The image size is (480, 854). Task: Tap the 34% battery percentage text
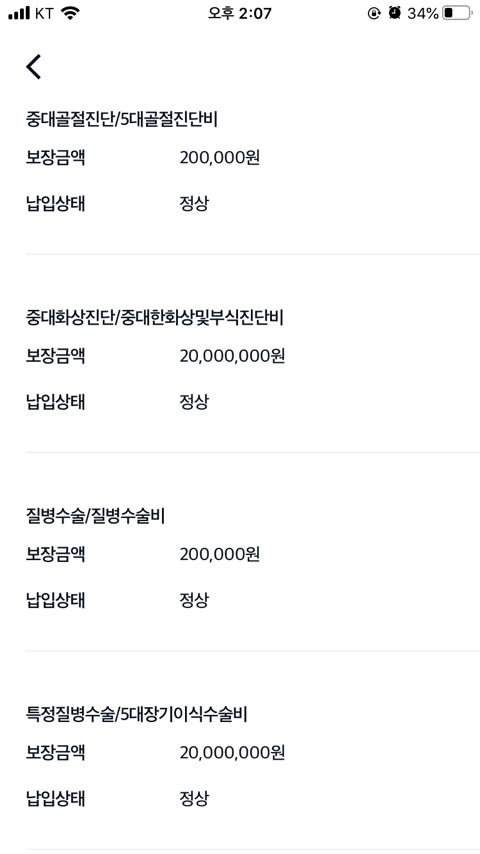[x=423, y=13]
